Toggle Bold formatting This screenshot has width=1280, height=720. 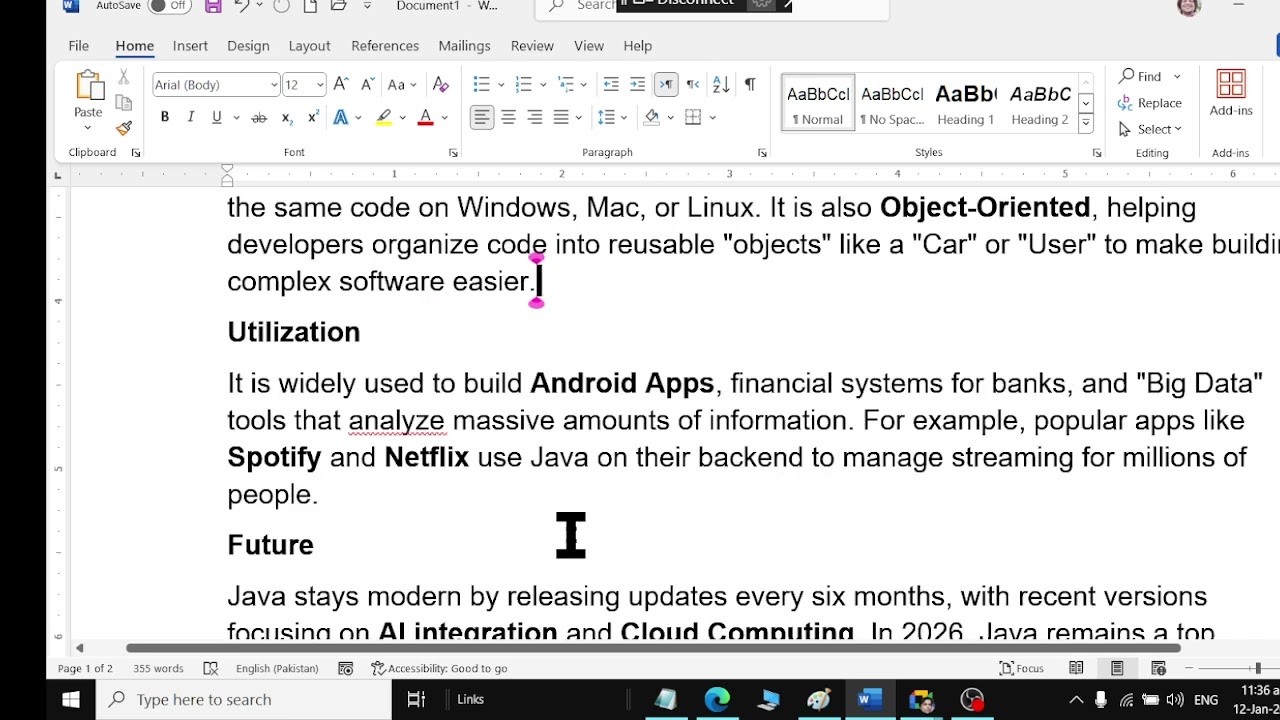click(x=165, y=118)
